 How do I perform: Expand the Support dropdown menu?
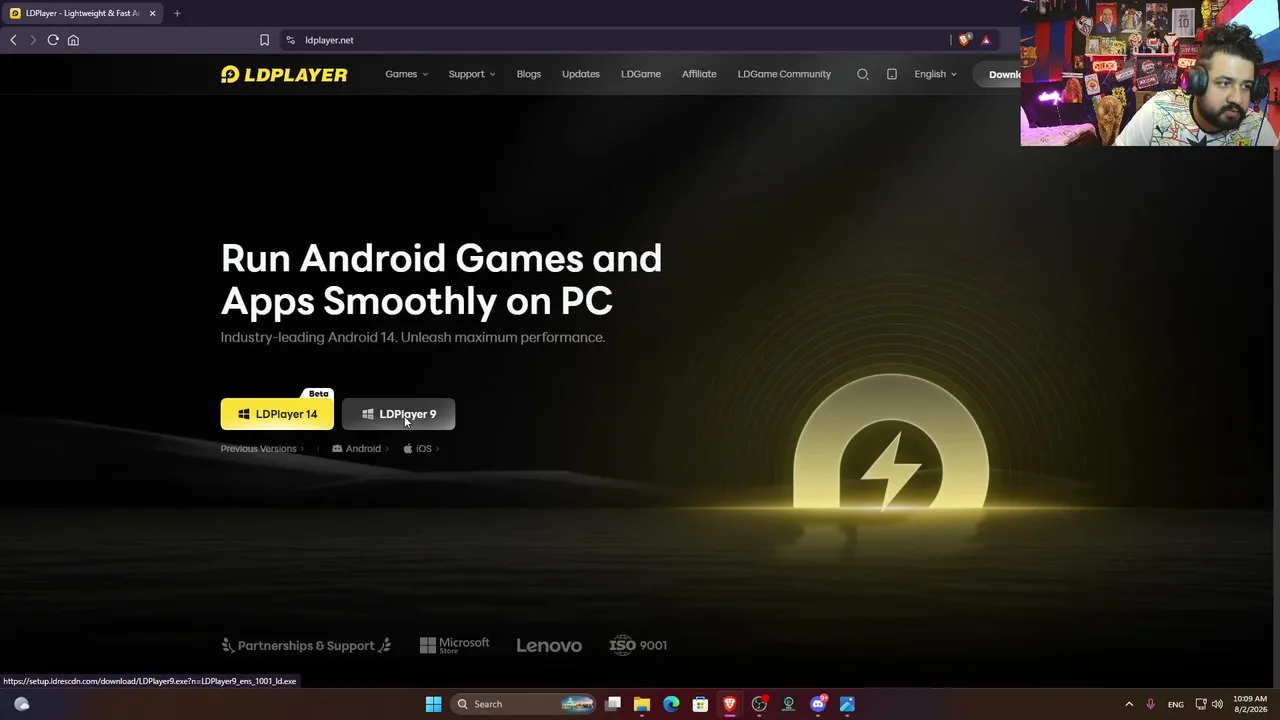(472, 74)
